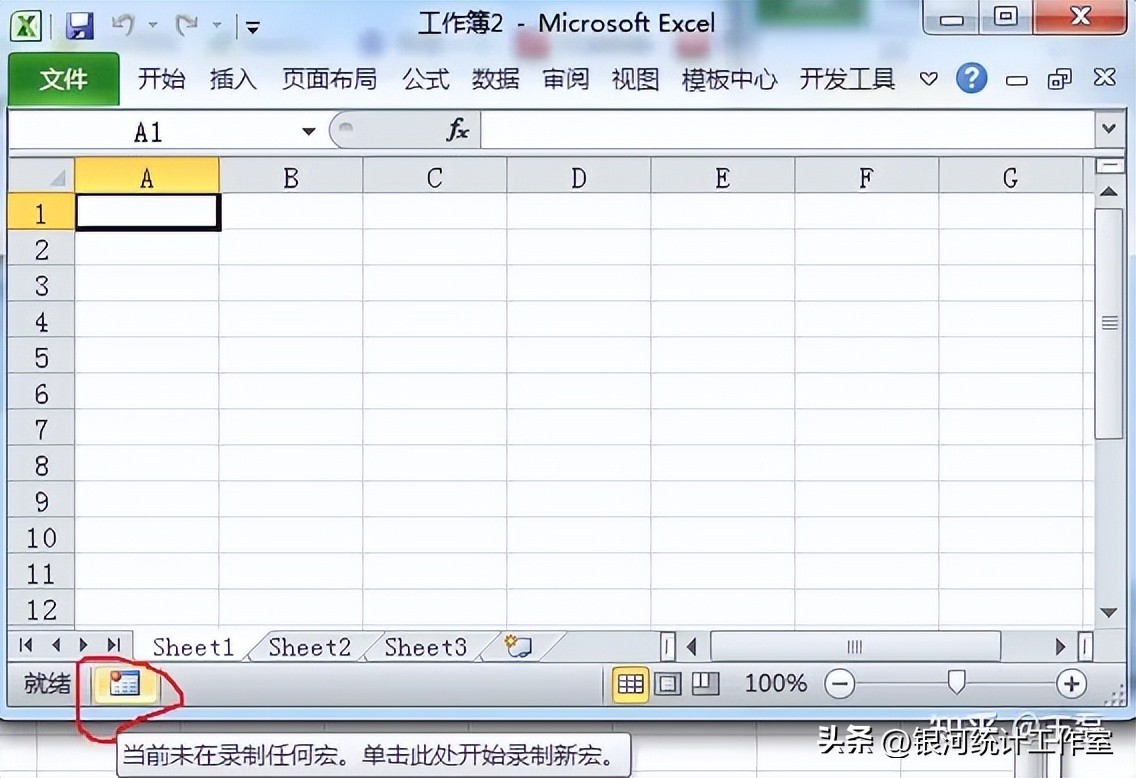
Task: Jump to first sheet tab navigation arrow
Action: point(27,645)
